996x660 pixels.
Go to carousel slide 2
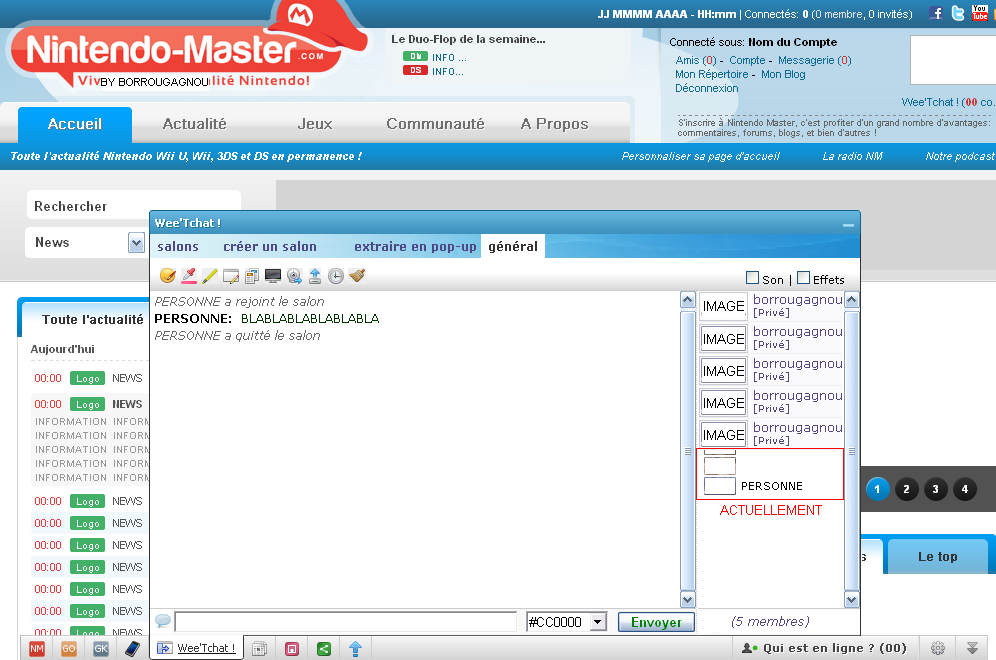906,489
